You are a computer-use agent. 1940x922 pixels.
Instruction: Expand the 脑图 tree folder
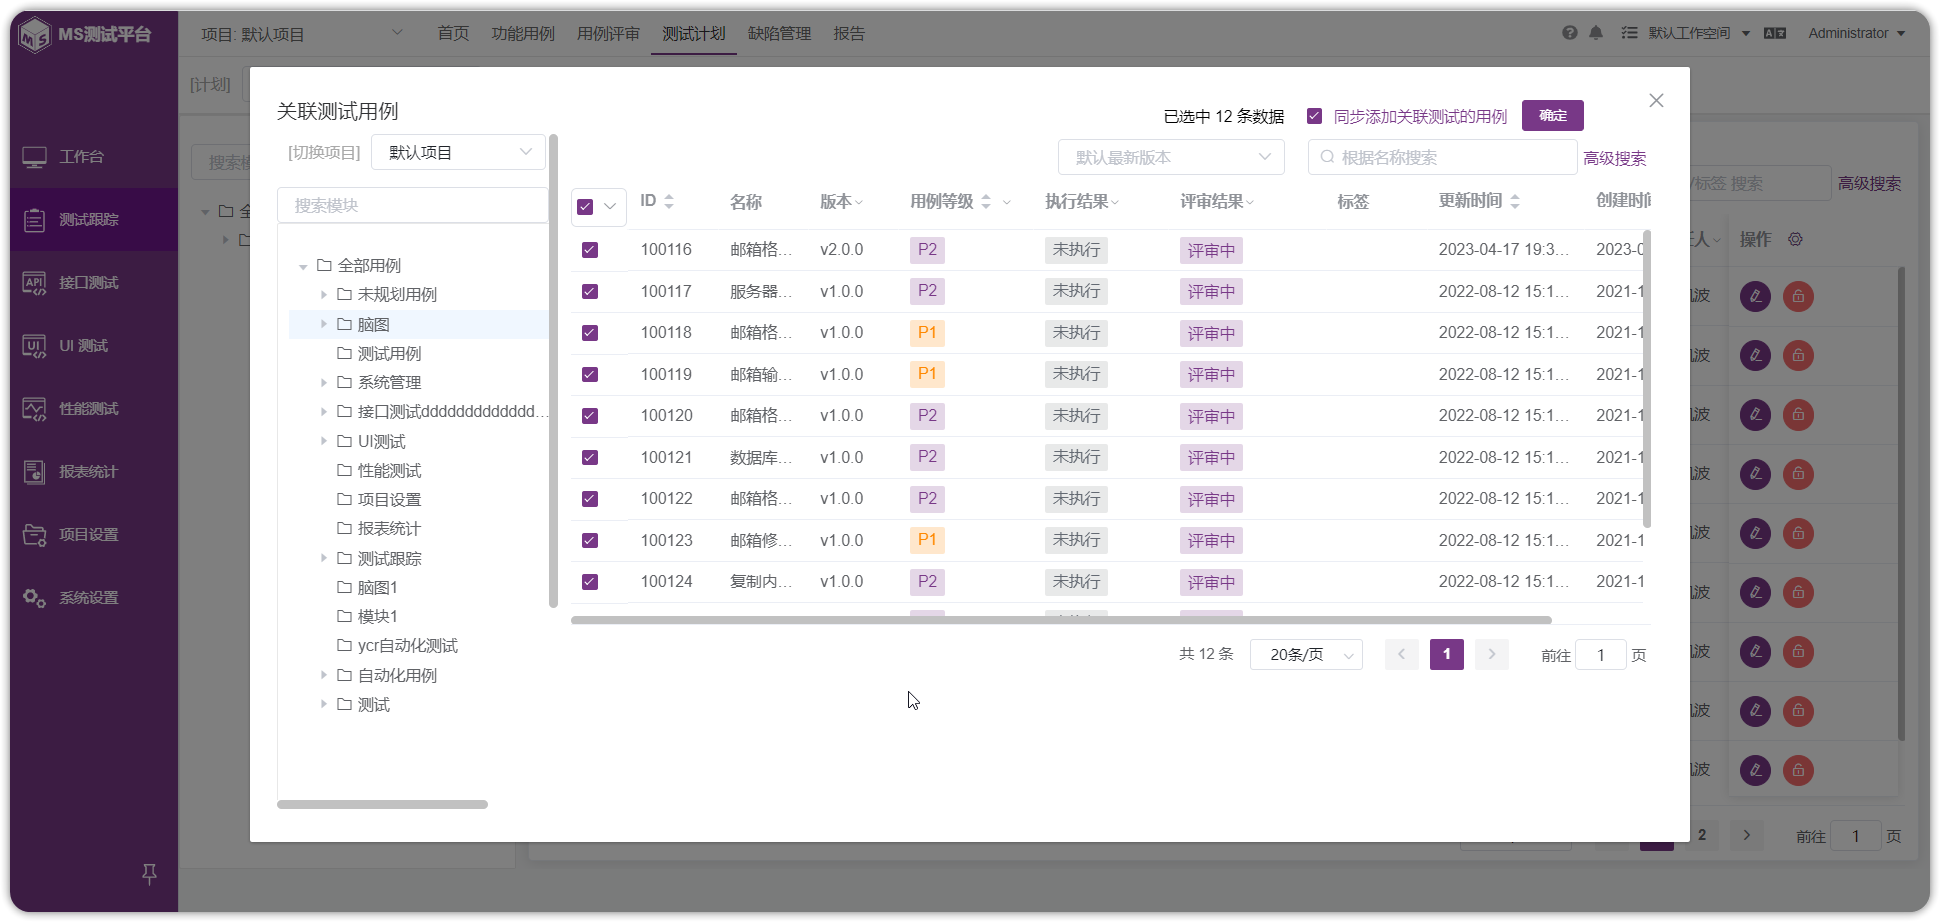point(323,324)
